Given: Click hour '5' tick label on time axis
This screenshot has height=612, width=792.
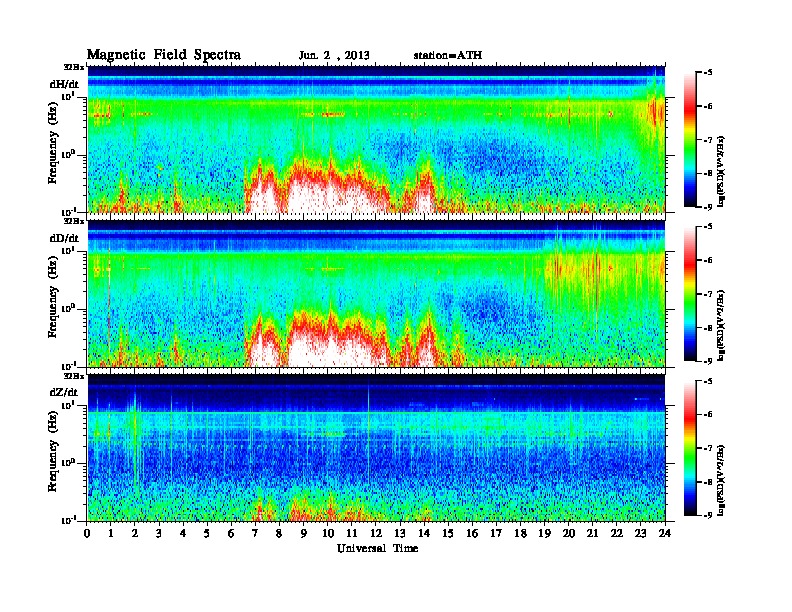Looking at the screenshot, I should coord(207,533).
